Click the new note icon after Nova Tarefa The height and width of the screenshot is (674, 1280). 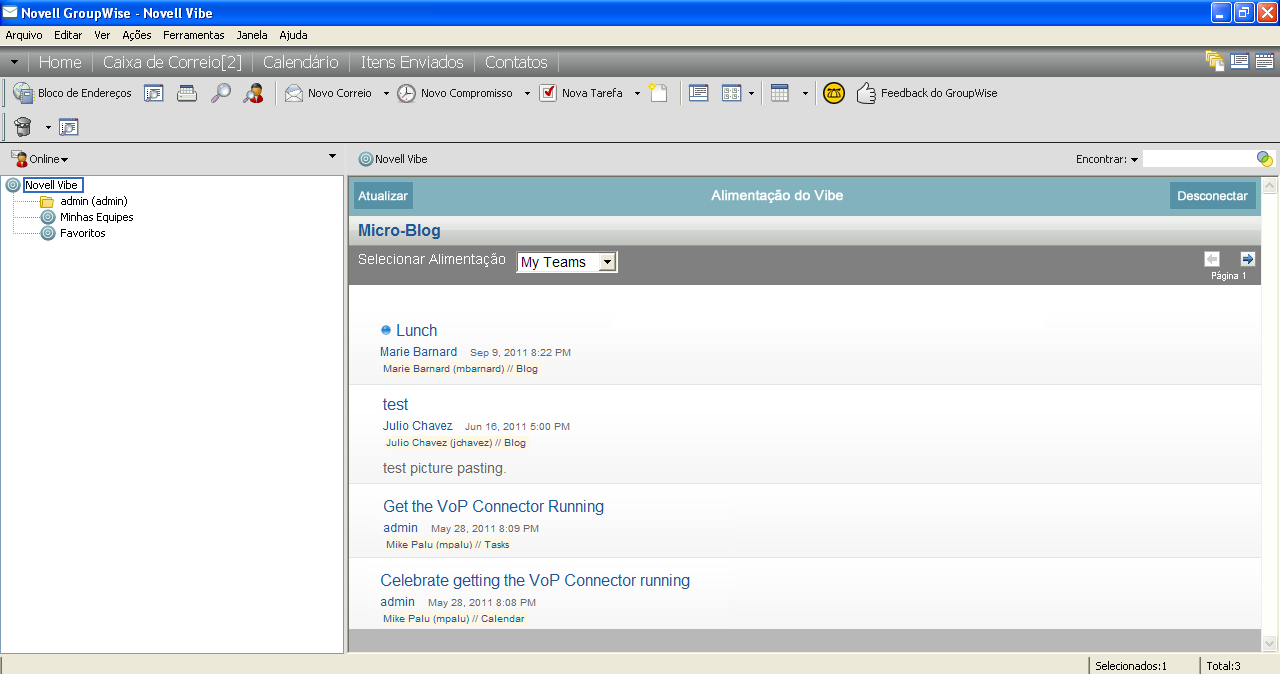[658, 93]
